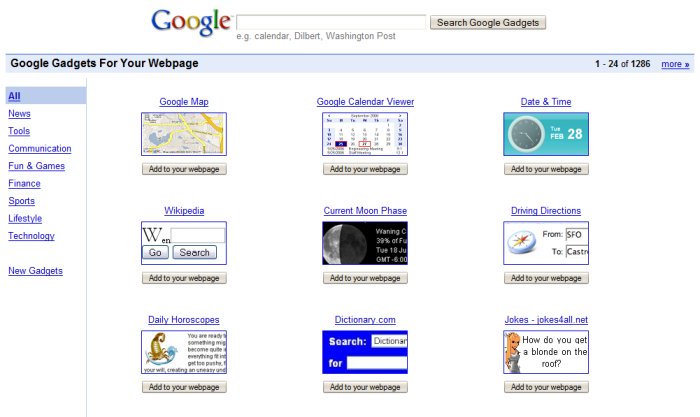Image resolution: width=700 pixels, height=417 pixels.
Task: Open the Google Calendar Viewer link
Action: (x=365, y=101)
